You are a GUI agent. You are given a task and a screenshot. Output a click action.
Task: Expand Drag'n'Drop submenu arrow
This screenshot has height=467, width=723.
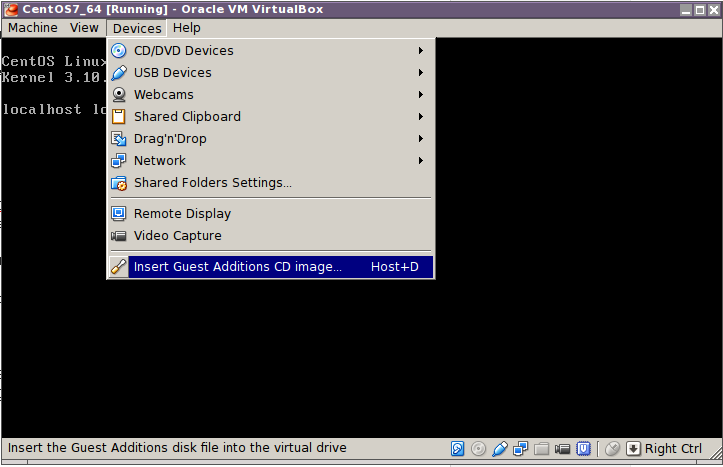421,139
